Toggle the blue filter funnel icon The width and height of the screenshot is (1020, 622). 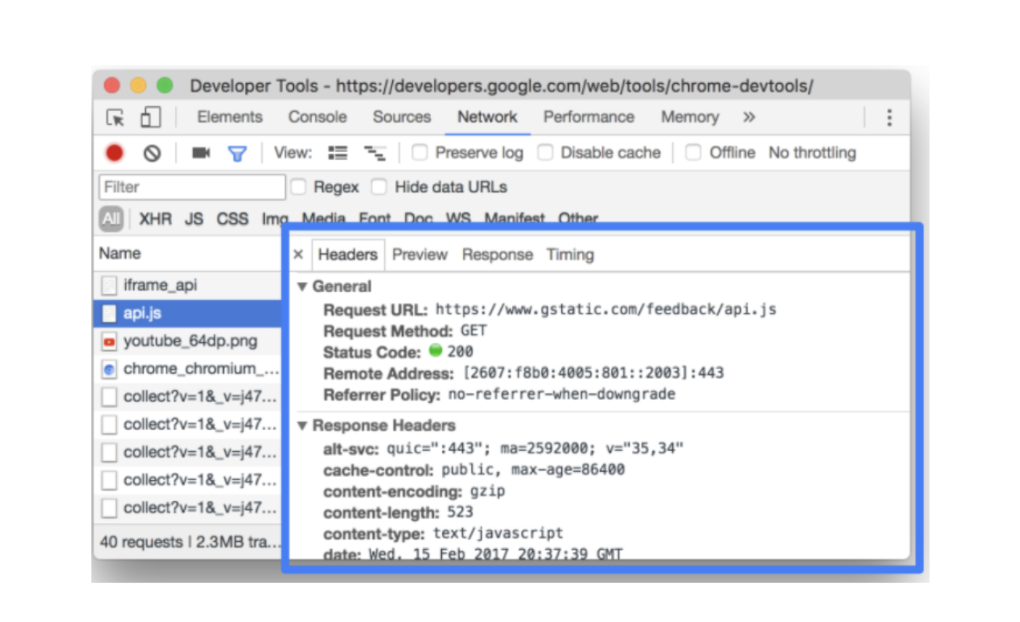pyautogui.click(x=237, y=153)
